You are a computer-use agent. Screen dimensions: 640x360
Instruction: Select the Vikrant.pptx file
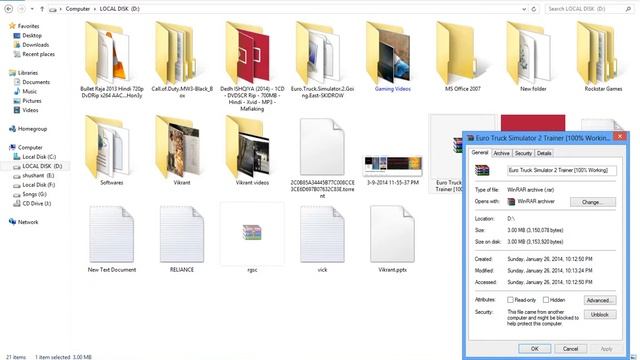tap(392, 234)
